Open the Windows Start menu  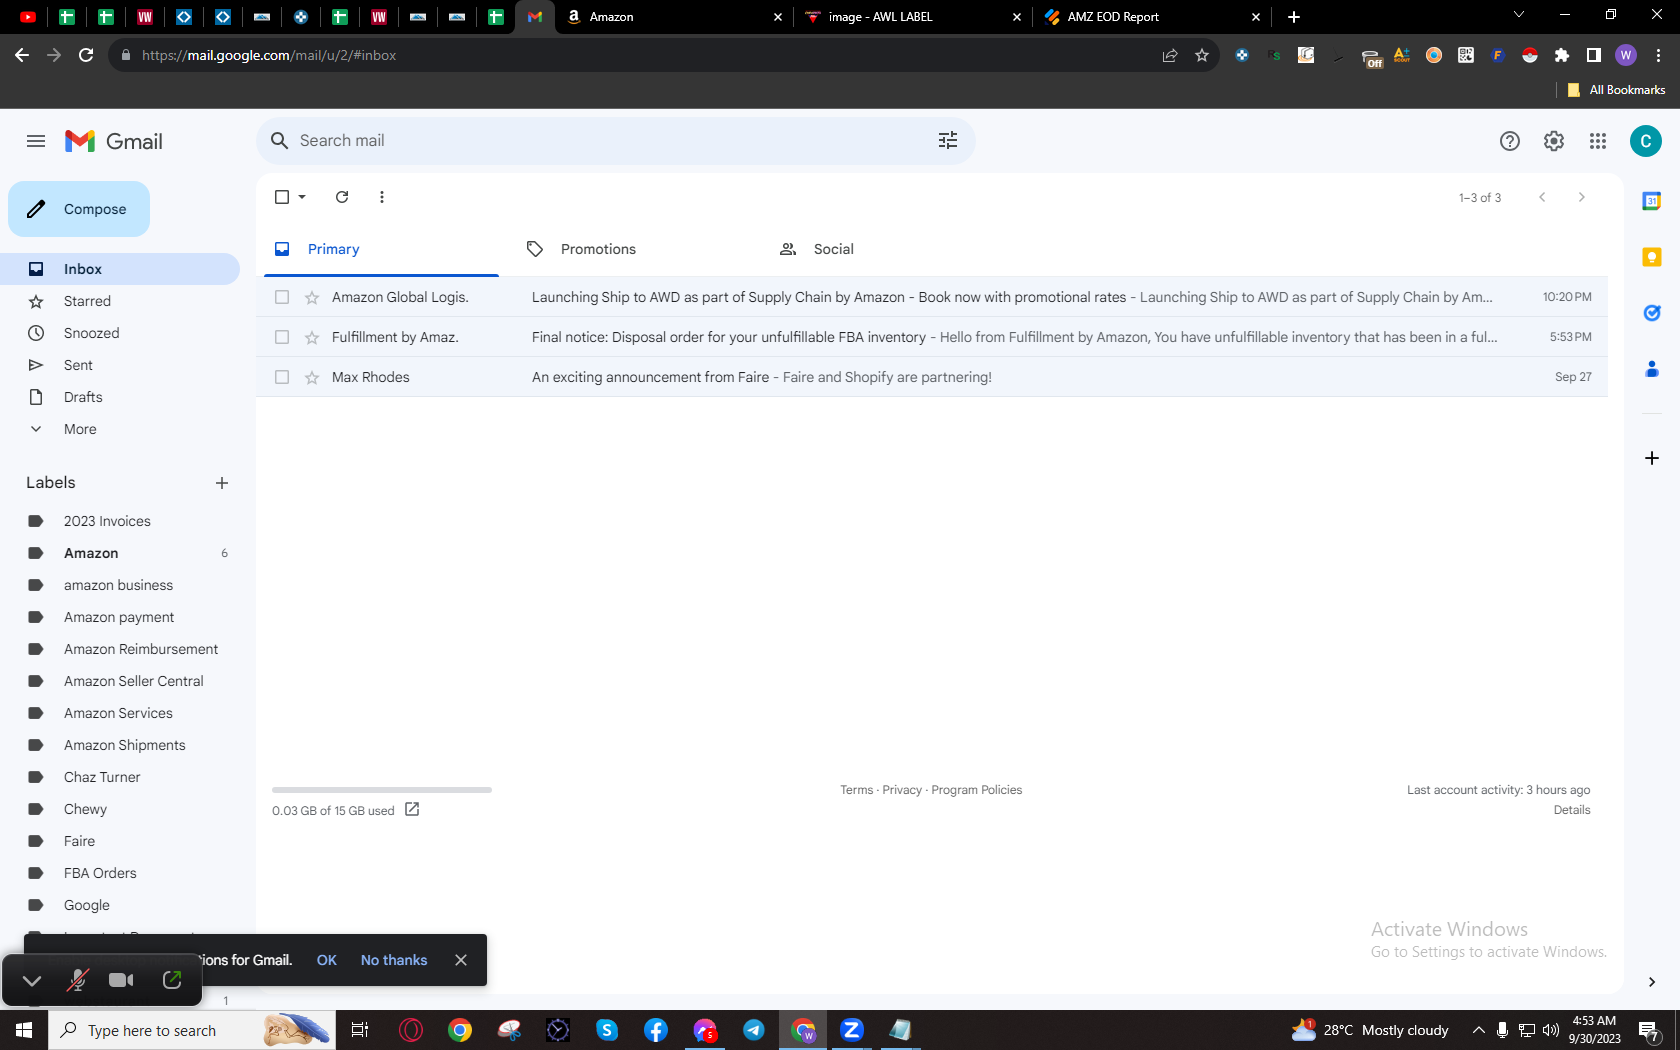tap(24, 1030)
